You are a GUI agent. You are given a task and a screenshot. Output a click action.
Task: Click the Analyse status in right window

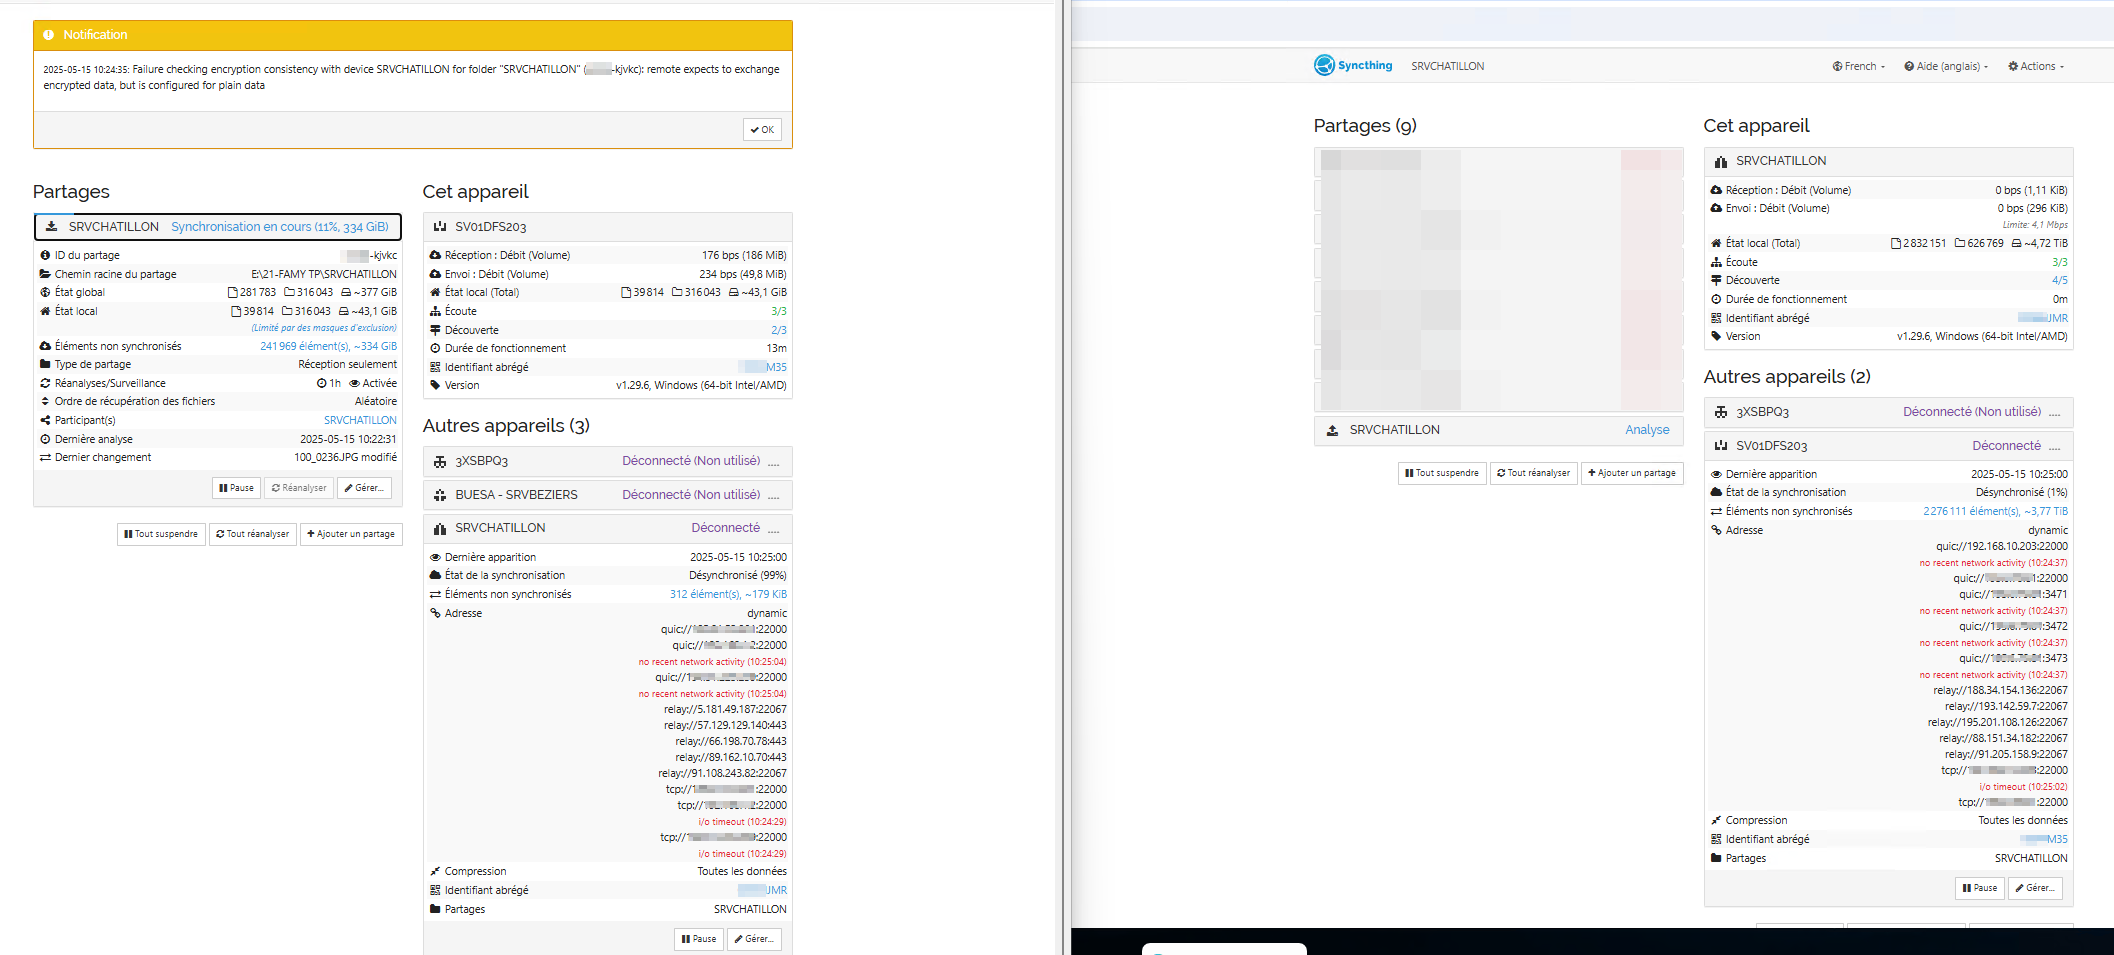tap(1647, 430)
